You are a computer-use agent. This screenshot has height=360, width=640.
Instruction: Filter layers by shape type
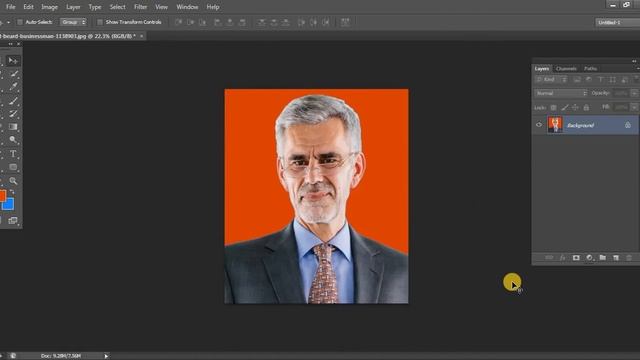click(612, 80)
